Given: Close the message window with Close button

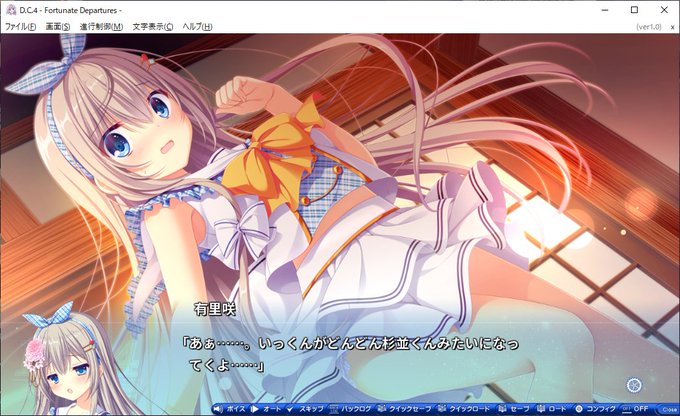Looking at the screenshot, I should [668, 409].
